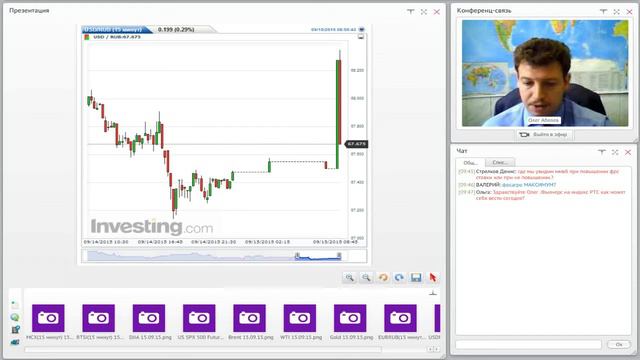Click the third icon in the left sidebar

(15, 329)
